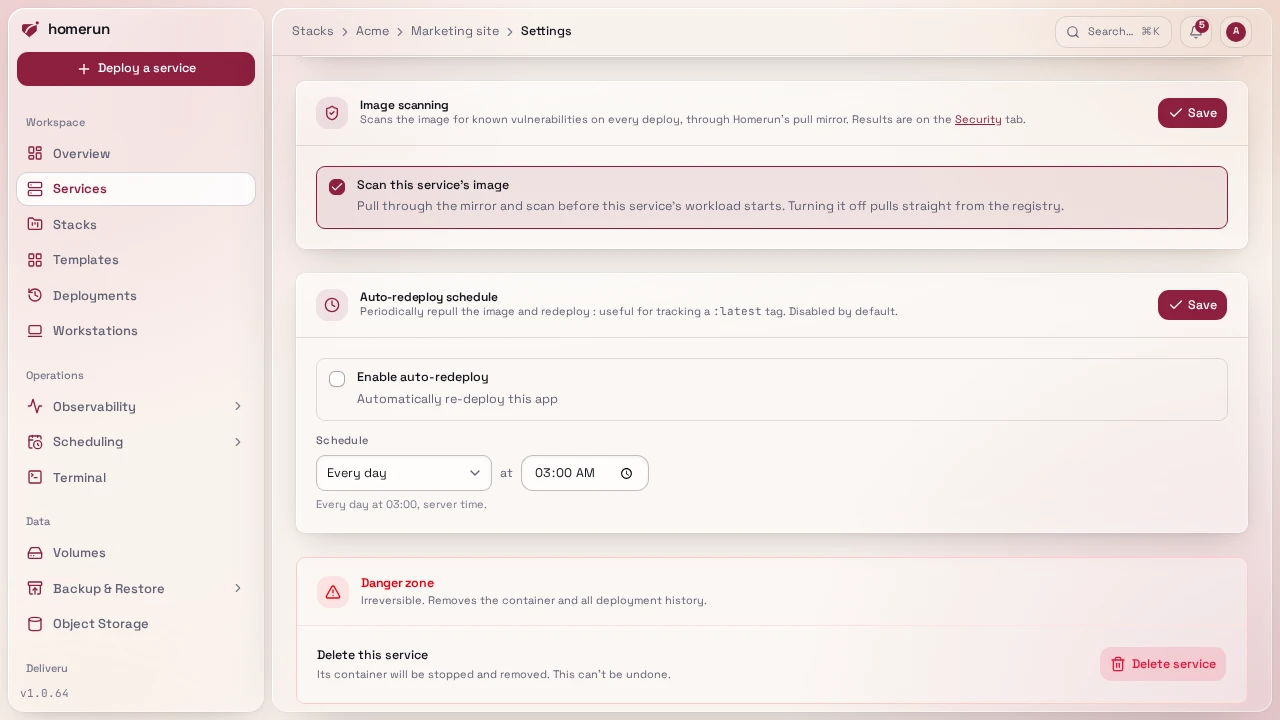The image size is (1280, 720).
Task: Open Object Storage menu item
Action: click(x=136, y=624)
